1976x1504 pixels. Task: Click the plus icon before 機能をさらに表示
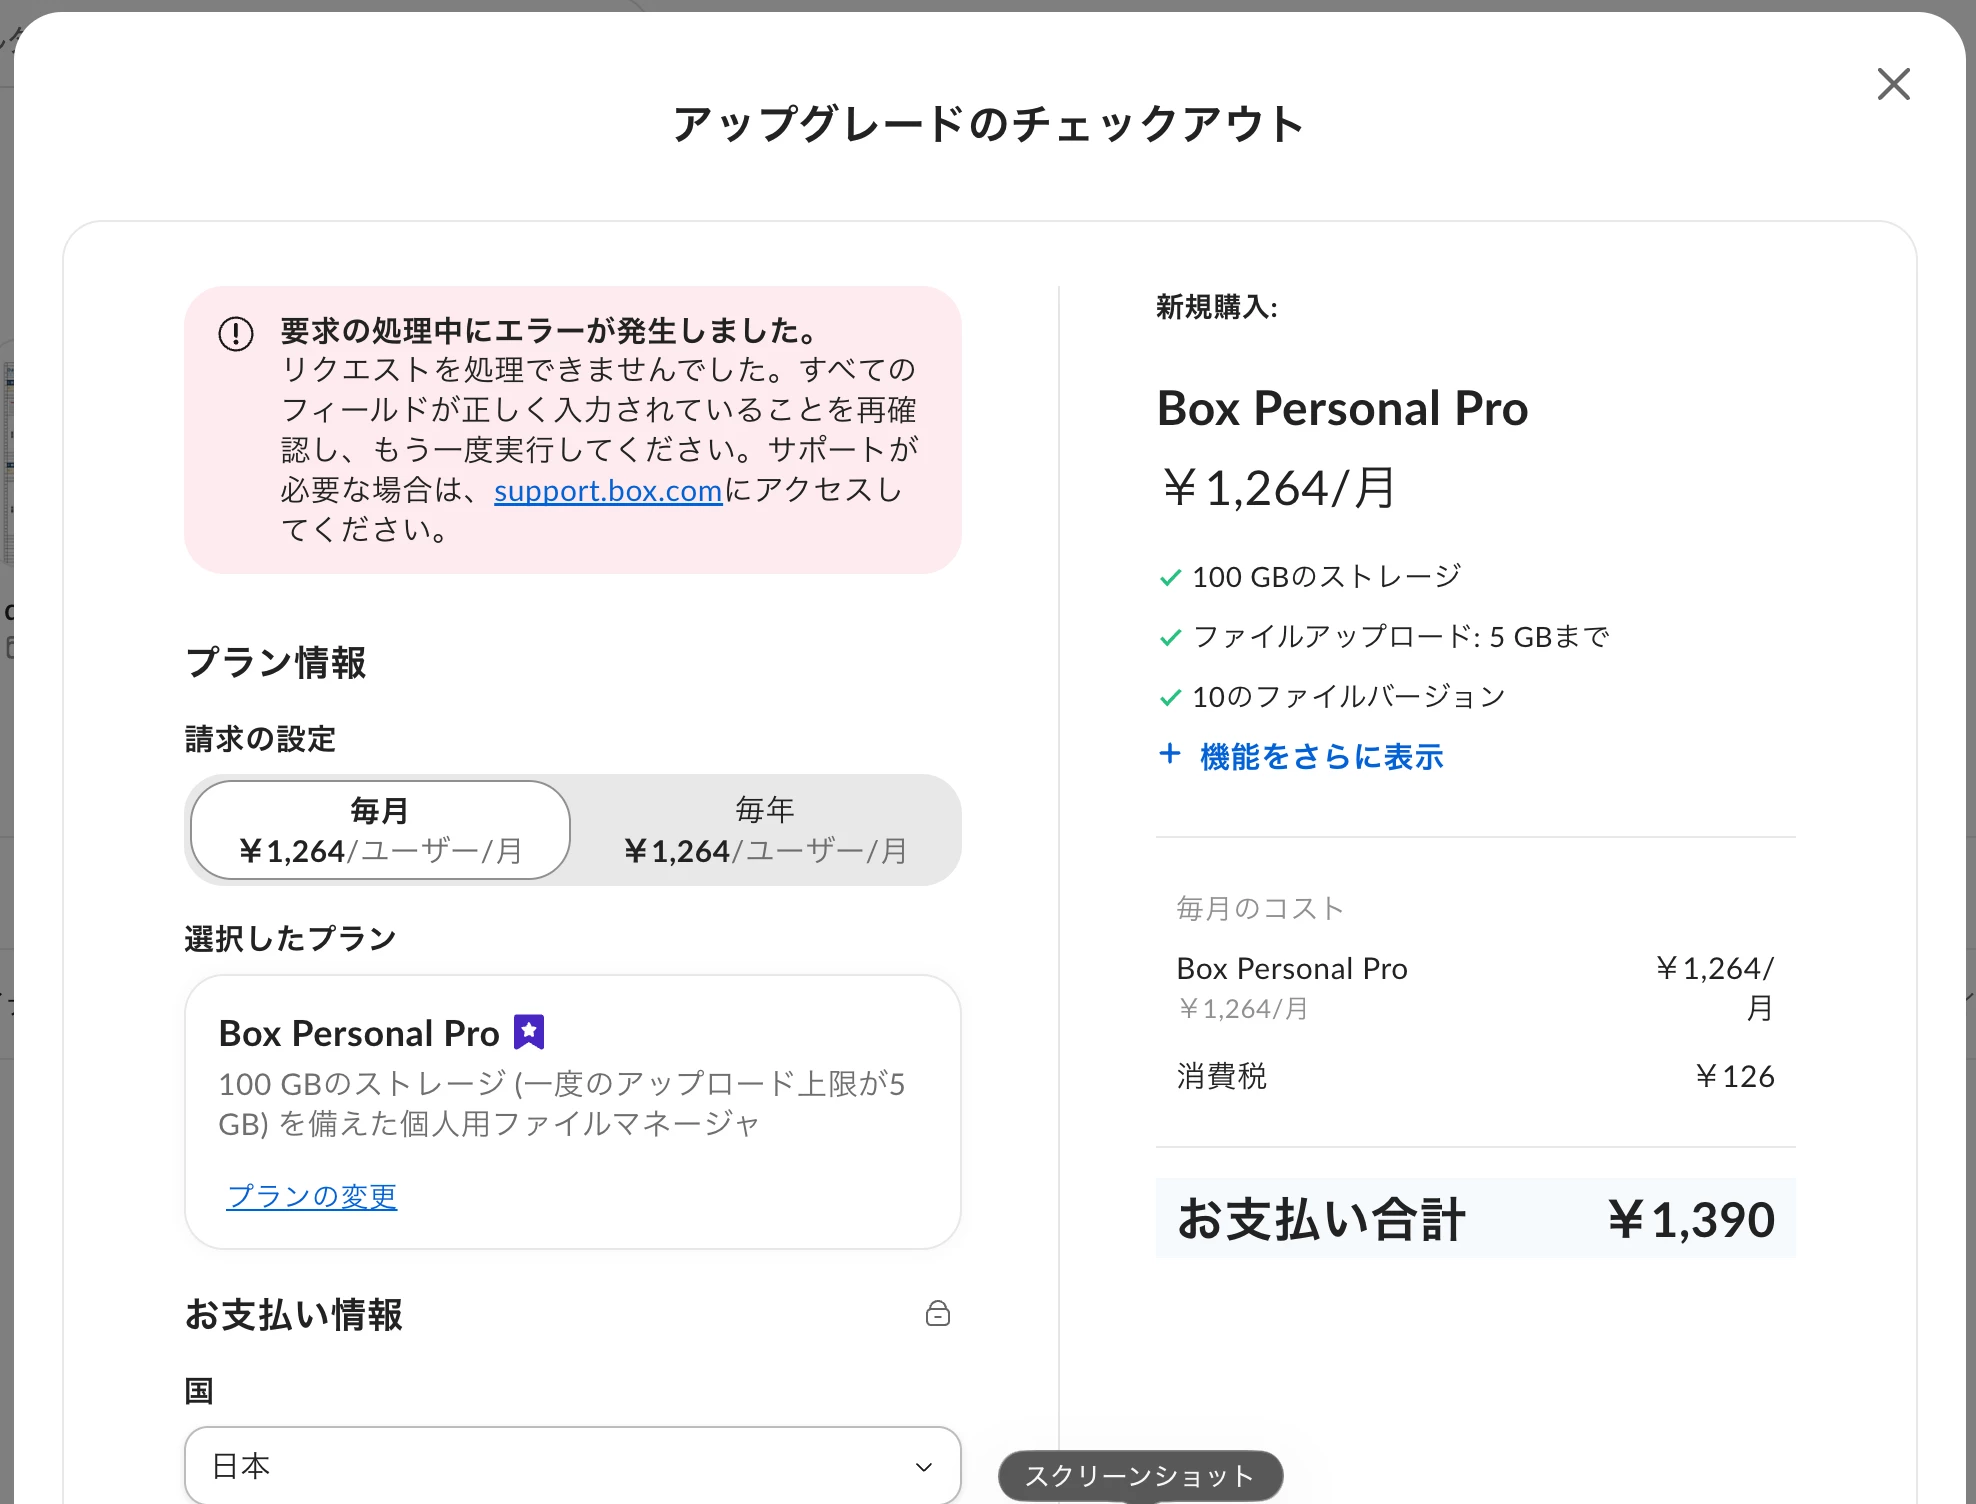(x=1170, y=754)
